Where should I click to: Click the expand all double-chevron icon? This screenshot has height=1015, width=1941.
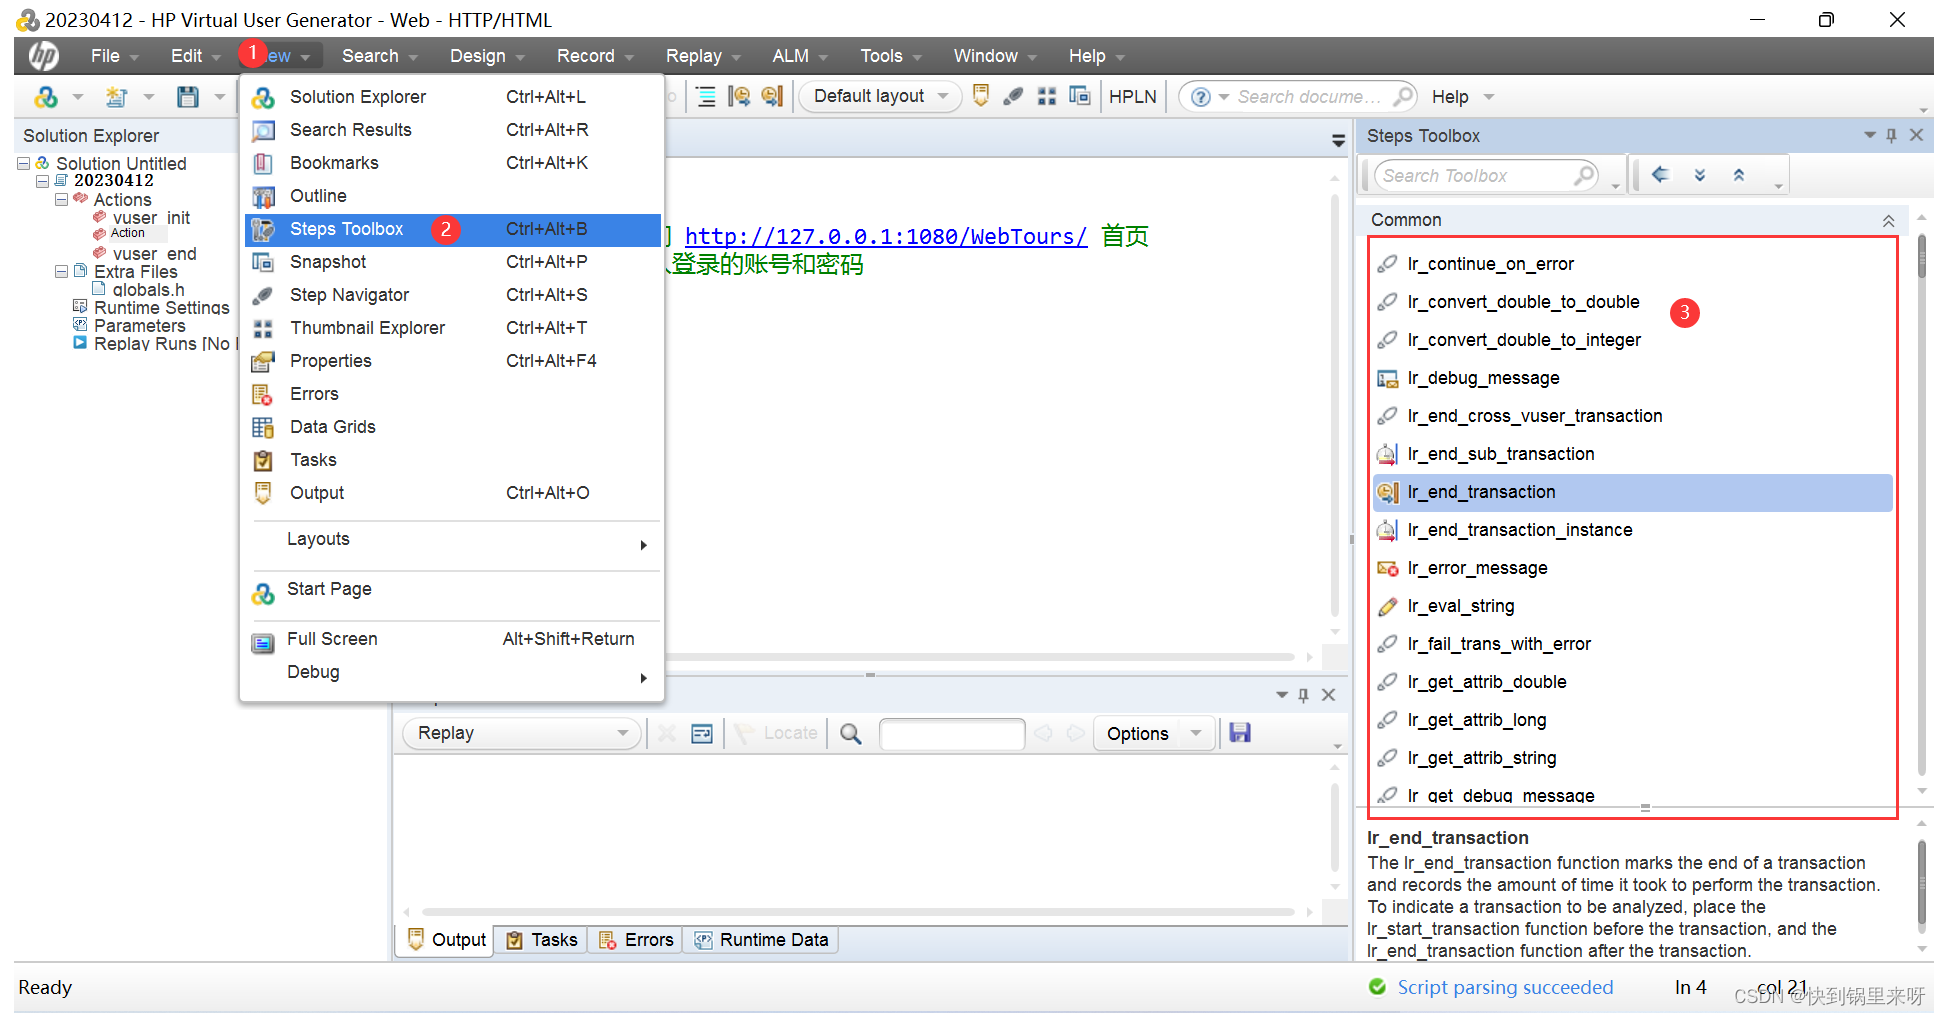(x=1700, y=175)
